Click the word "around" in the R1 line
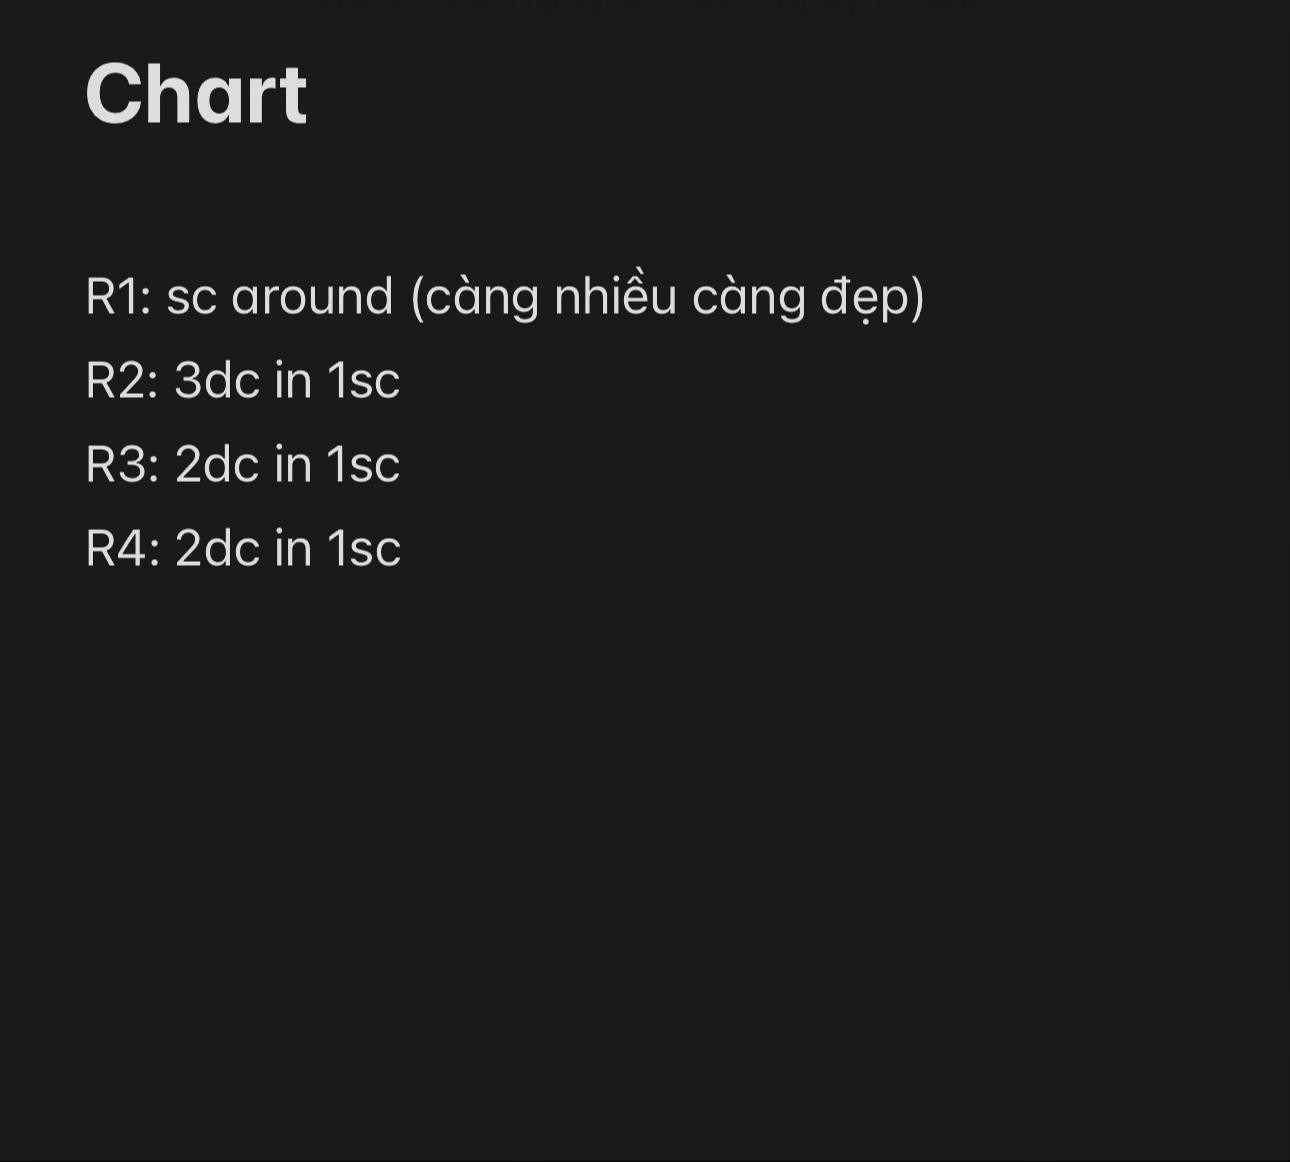This screenshot has width=1290, height=1162. coord(312,297)
